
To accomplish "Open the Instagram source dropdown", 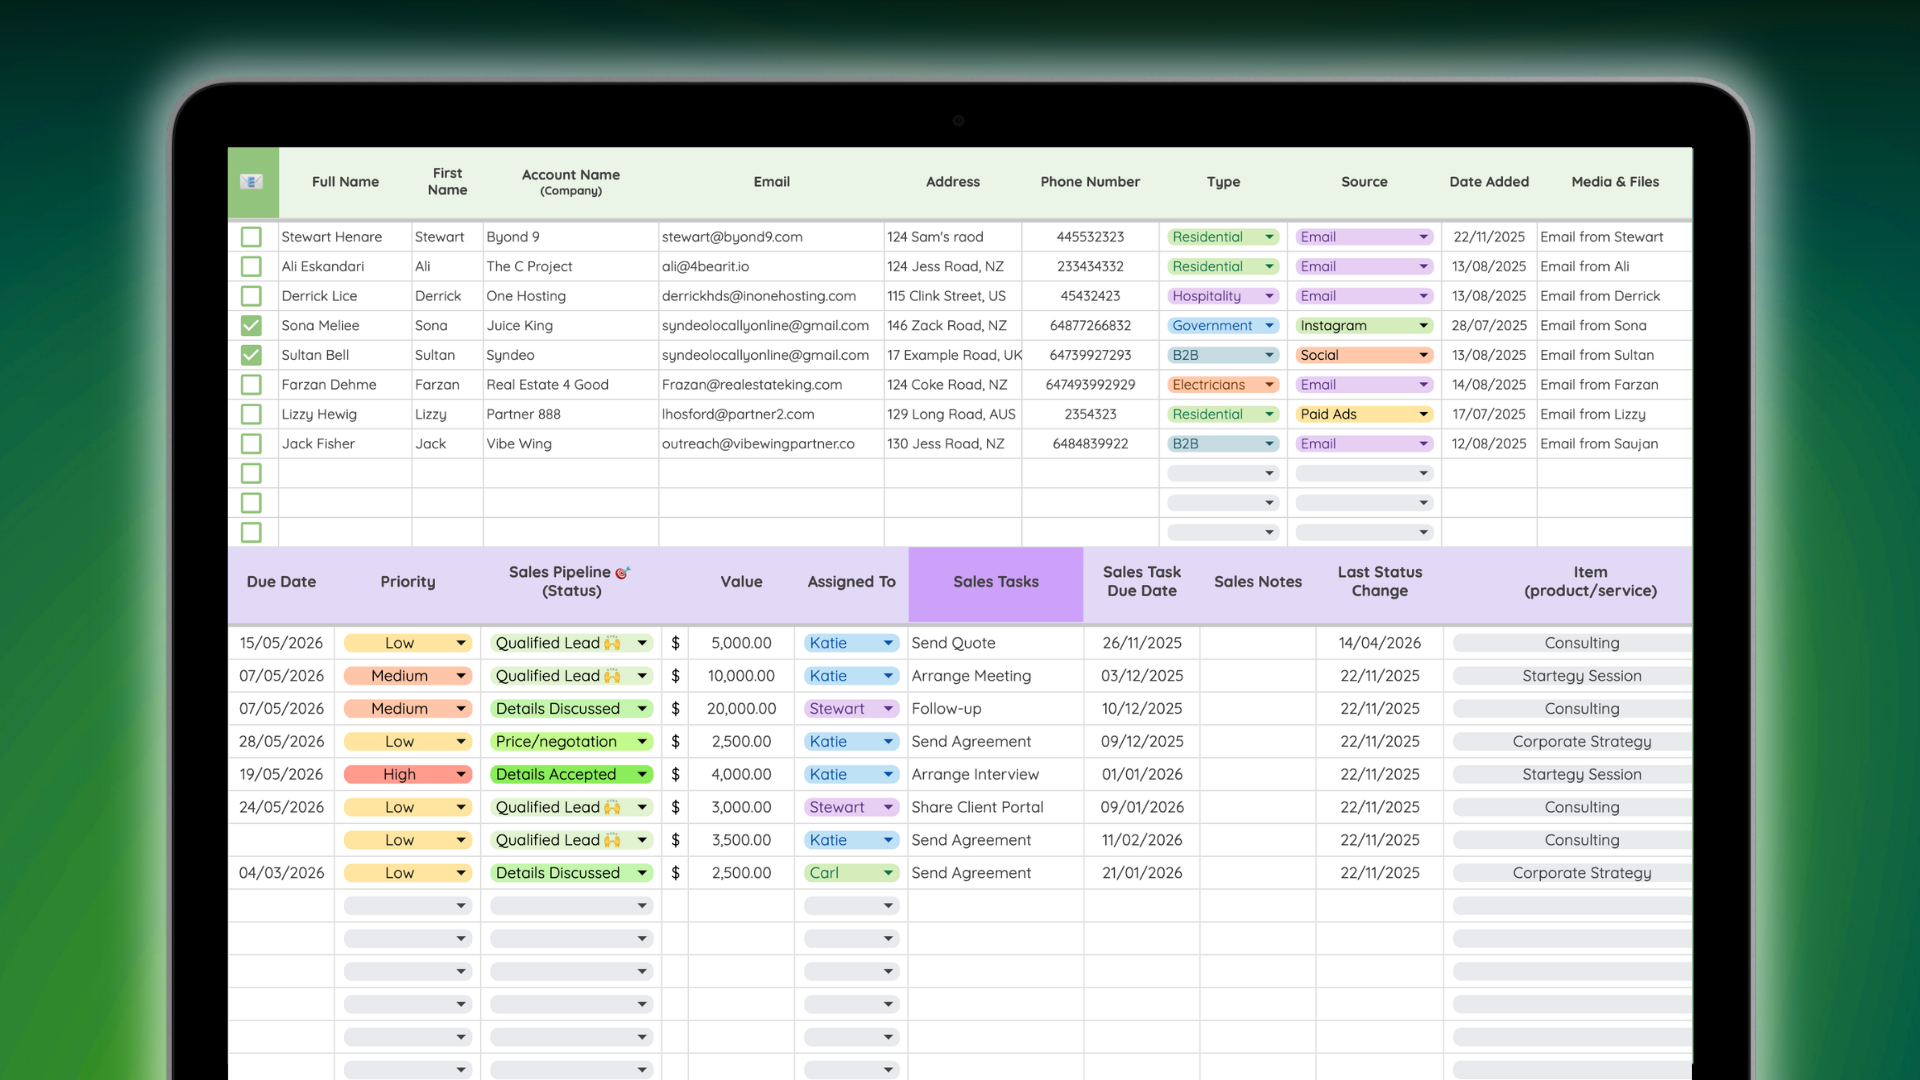I will tap(1364, 326).
